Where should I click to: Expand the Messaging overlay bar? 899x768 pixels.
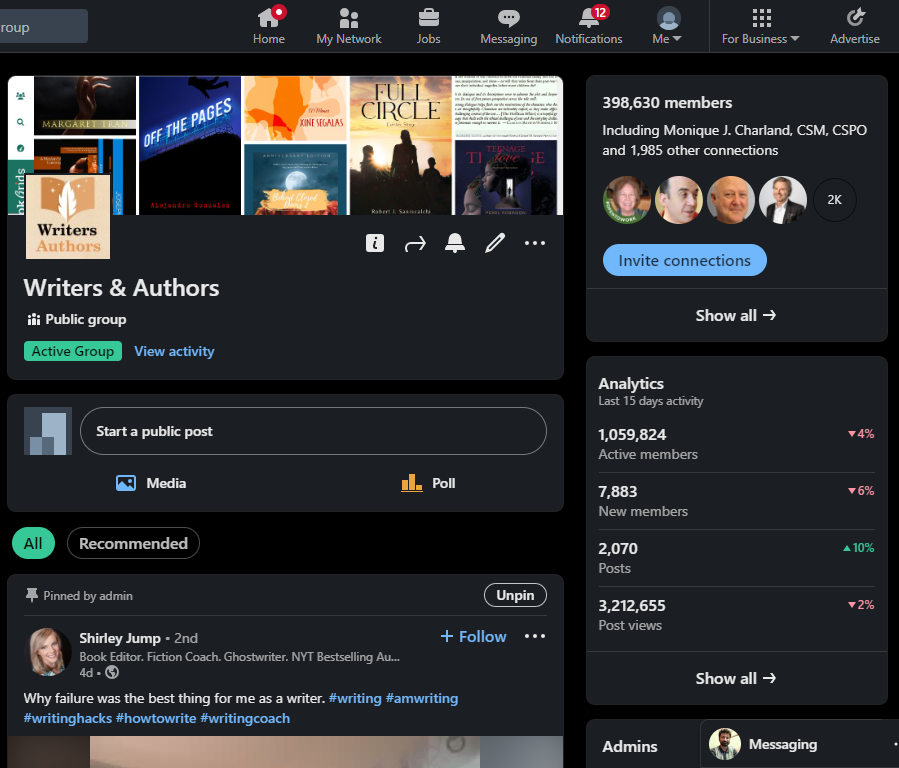799,744
